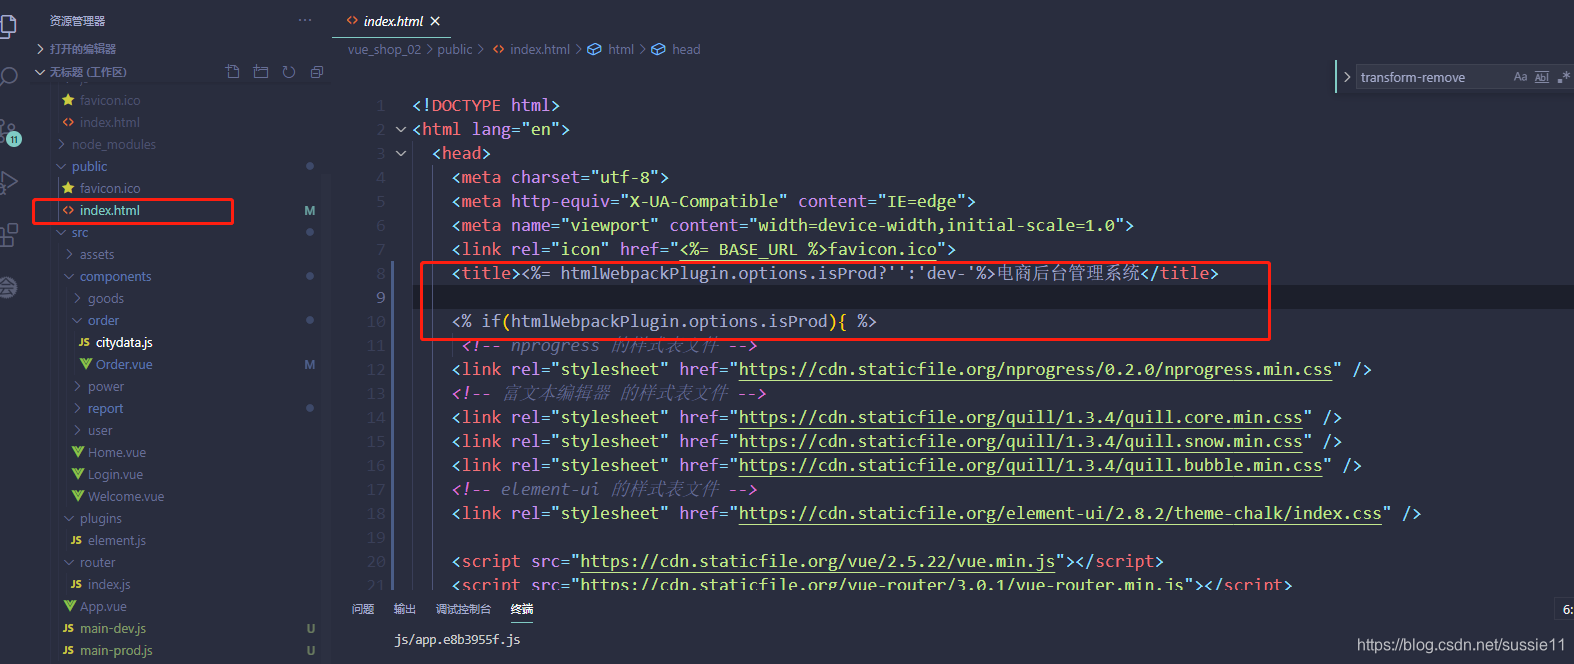The width and height of the screenshot is (1574, 664).
Task: Collapse all folders in the explorer
Action: (x=317, y=72)
